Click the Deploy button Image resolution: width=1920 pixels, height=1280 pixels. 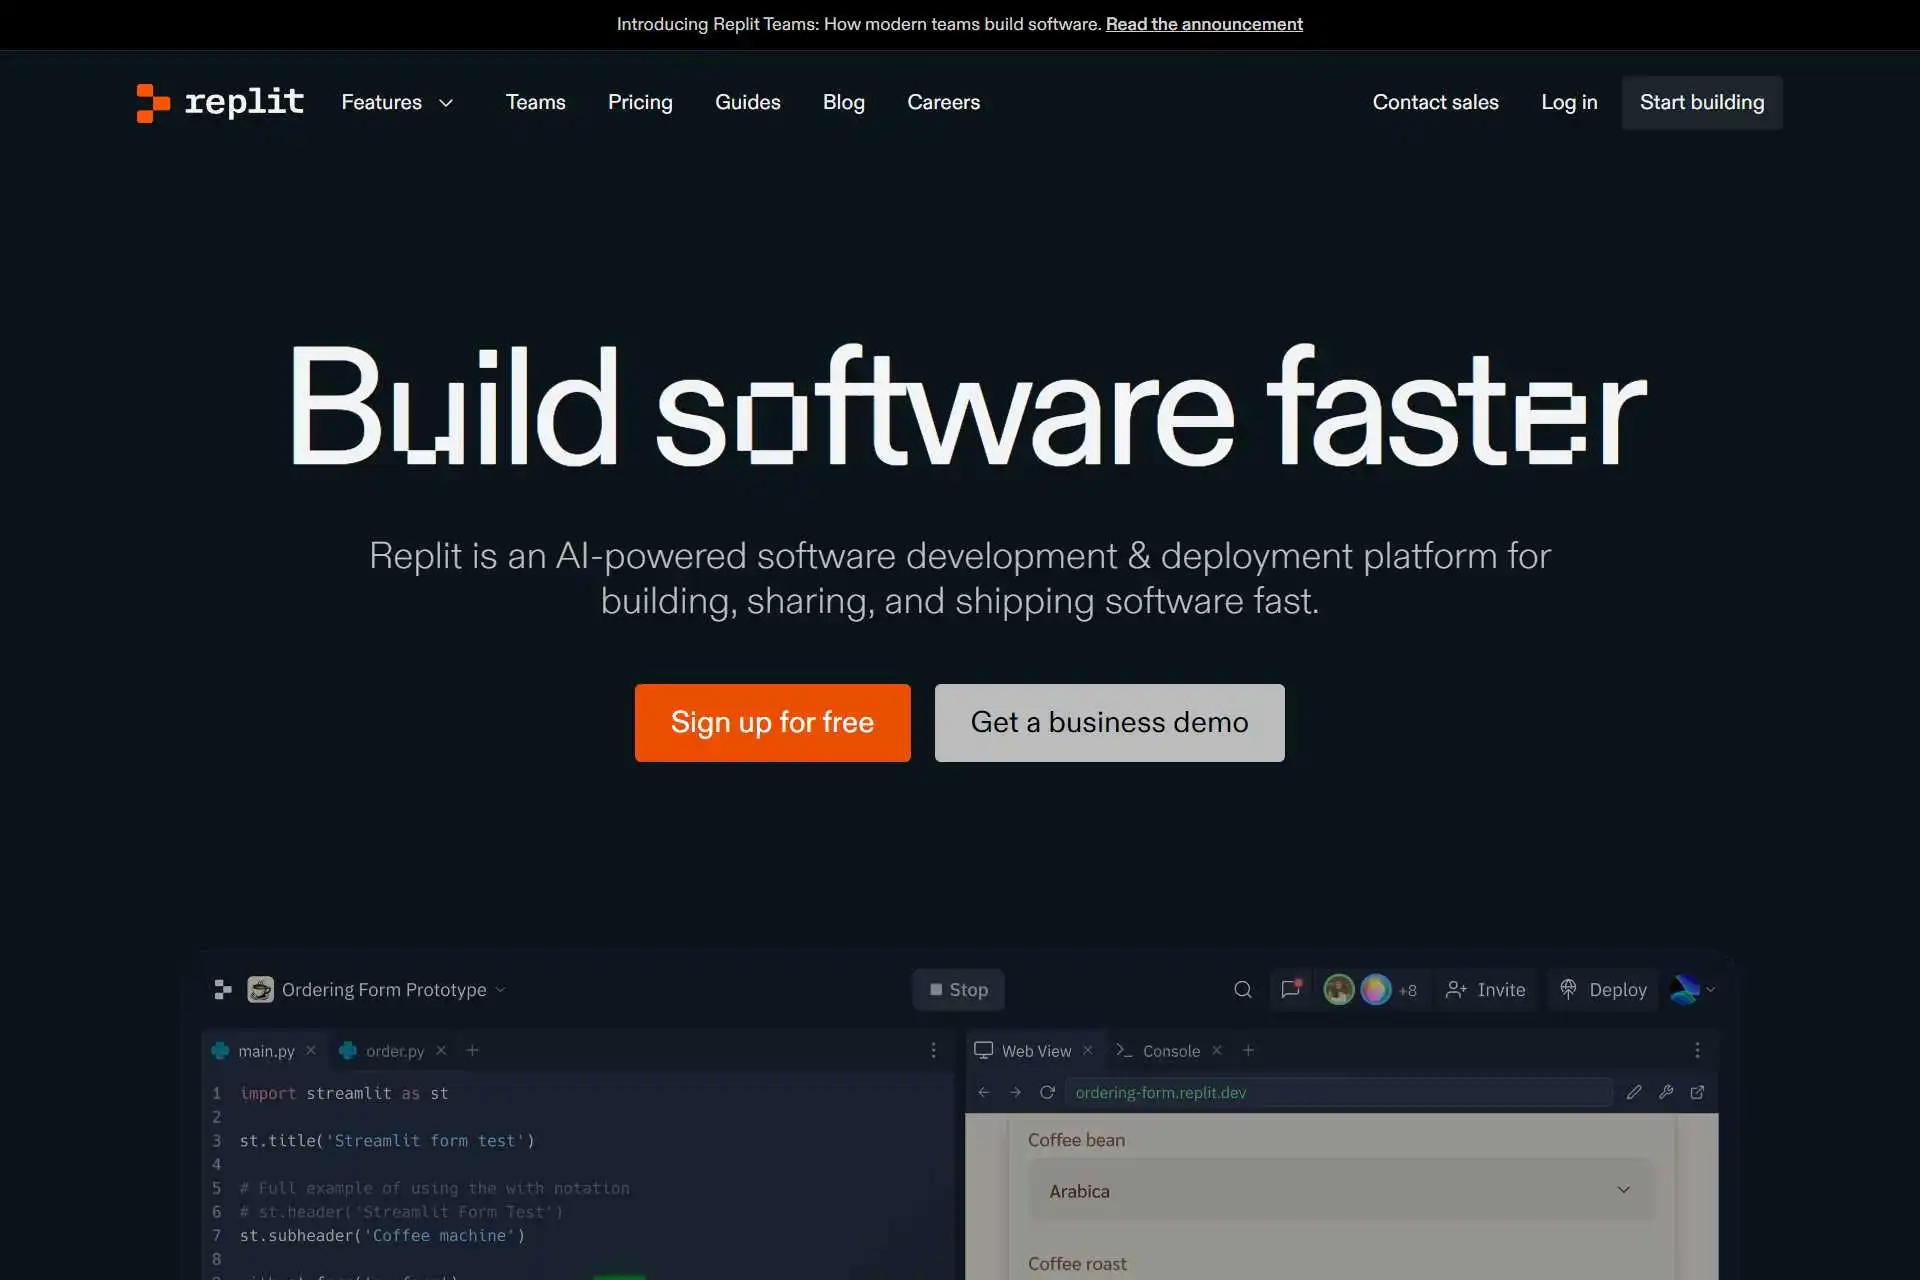(1603, 989)
